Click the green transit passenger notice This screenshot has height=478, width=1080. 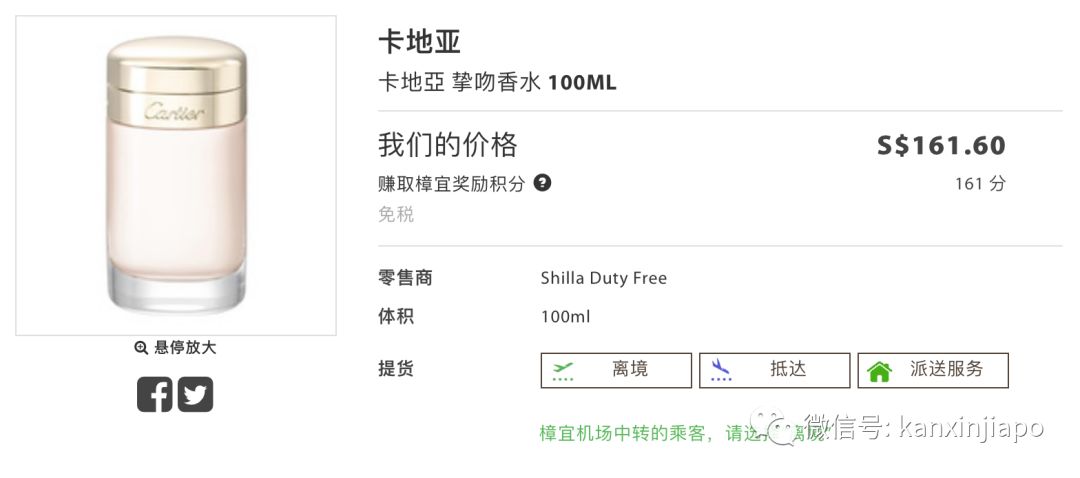click(650, 434)
